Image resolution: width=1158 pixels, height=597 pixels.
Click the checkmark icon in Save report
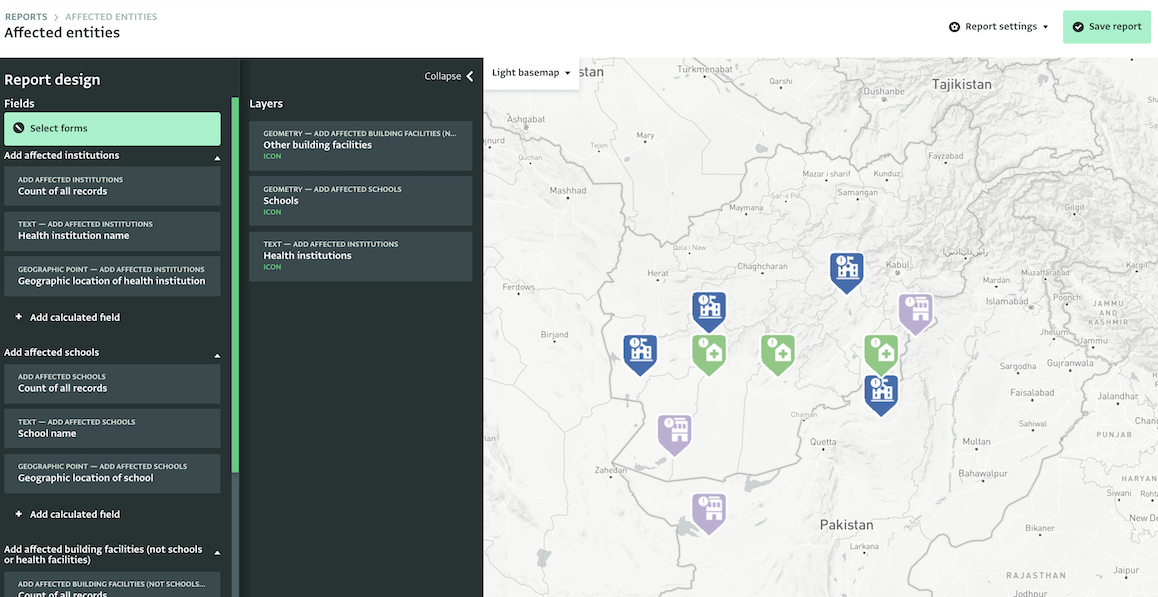[1078, 27]
